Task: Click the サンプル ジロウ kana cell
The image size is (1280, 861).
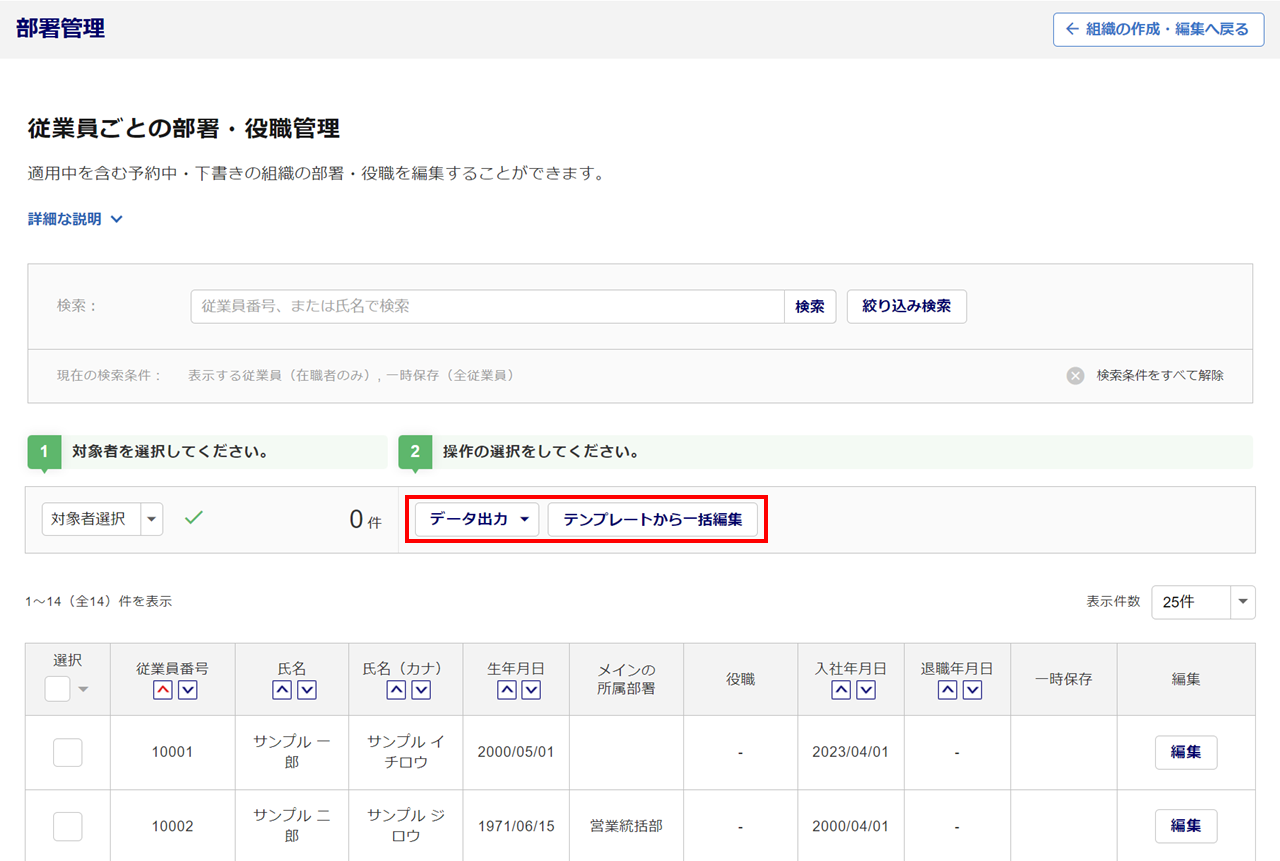Action: 406,826
